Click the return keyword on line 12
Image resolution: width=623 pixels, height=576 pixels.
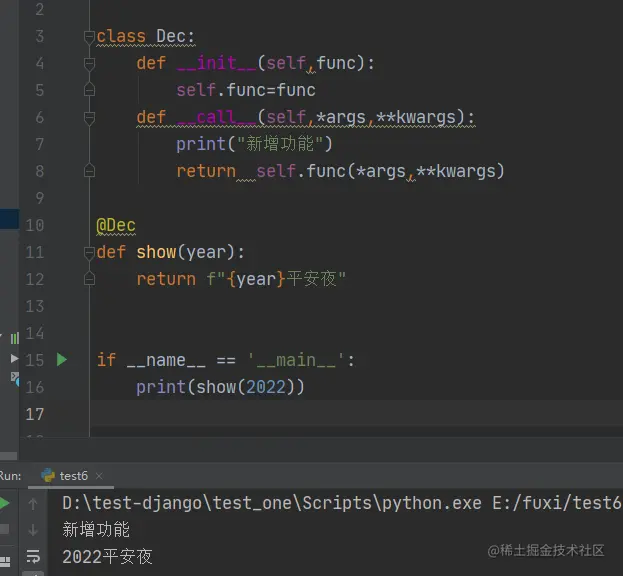(166, 279)
